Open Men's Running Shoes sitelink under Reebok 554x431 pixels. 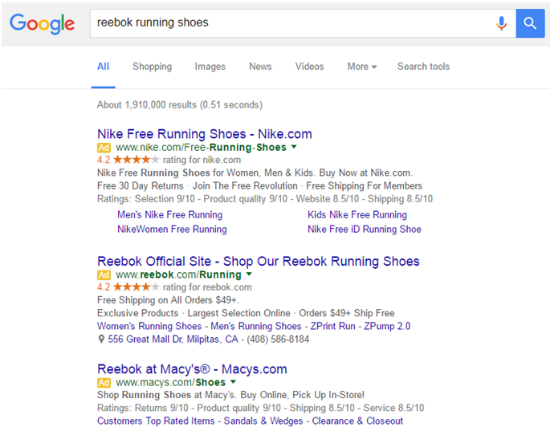tap(256, 326)
